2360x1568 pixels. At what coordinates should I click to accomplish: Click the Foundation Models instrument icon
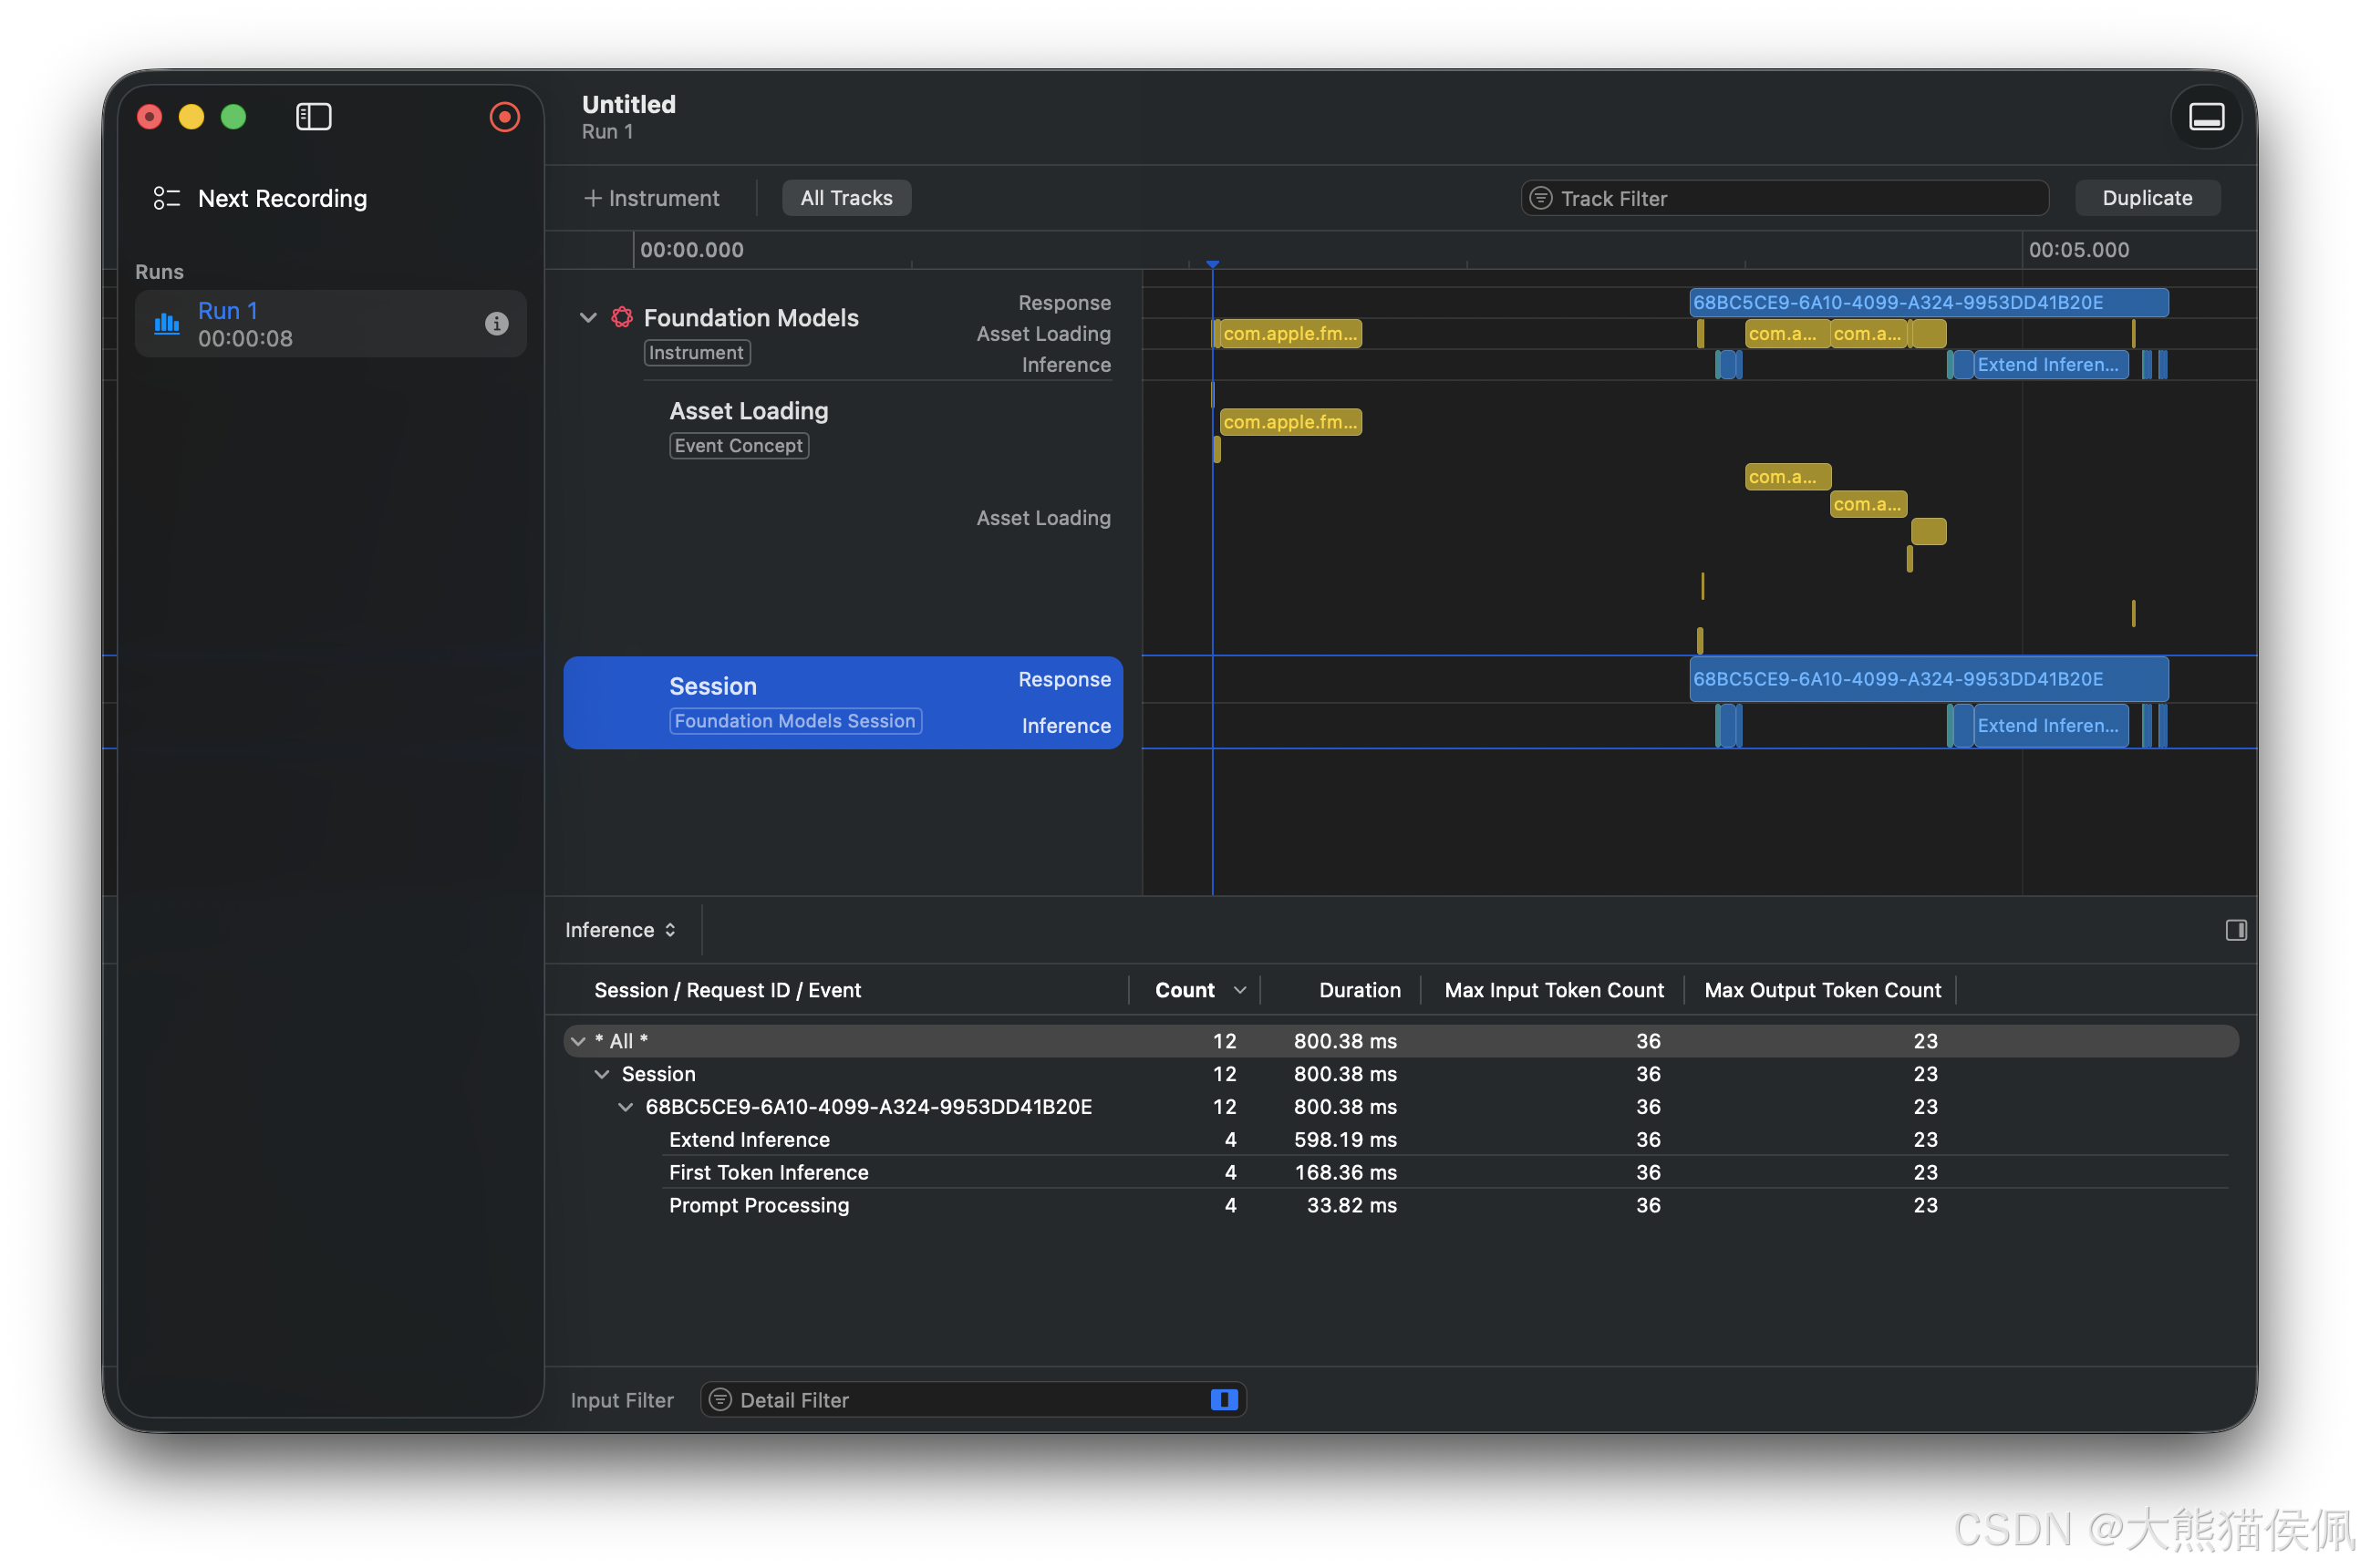(622, 318)
